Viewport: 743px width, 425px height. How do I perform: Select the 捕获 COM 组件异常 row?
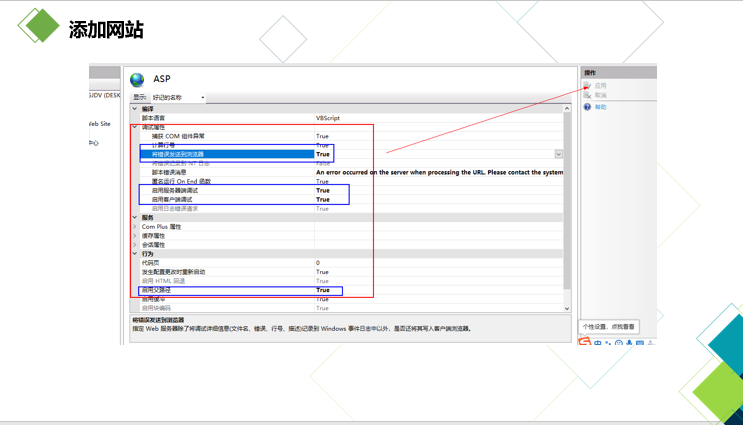(351, 136)
